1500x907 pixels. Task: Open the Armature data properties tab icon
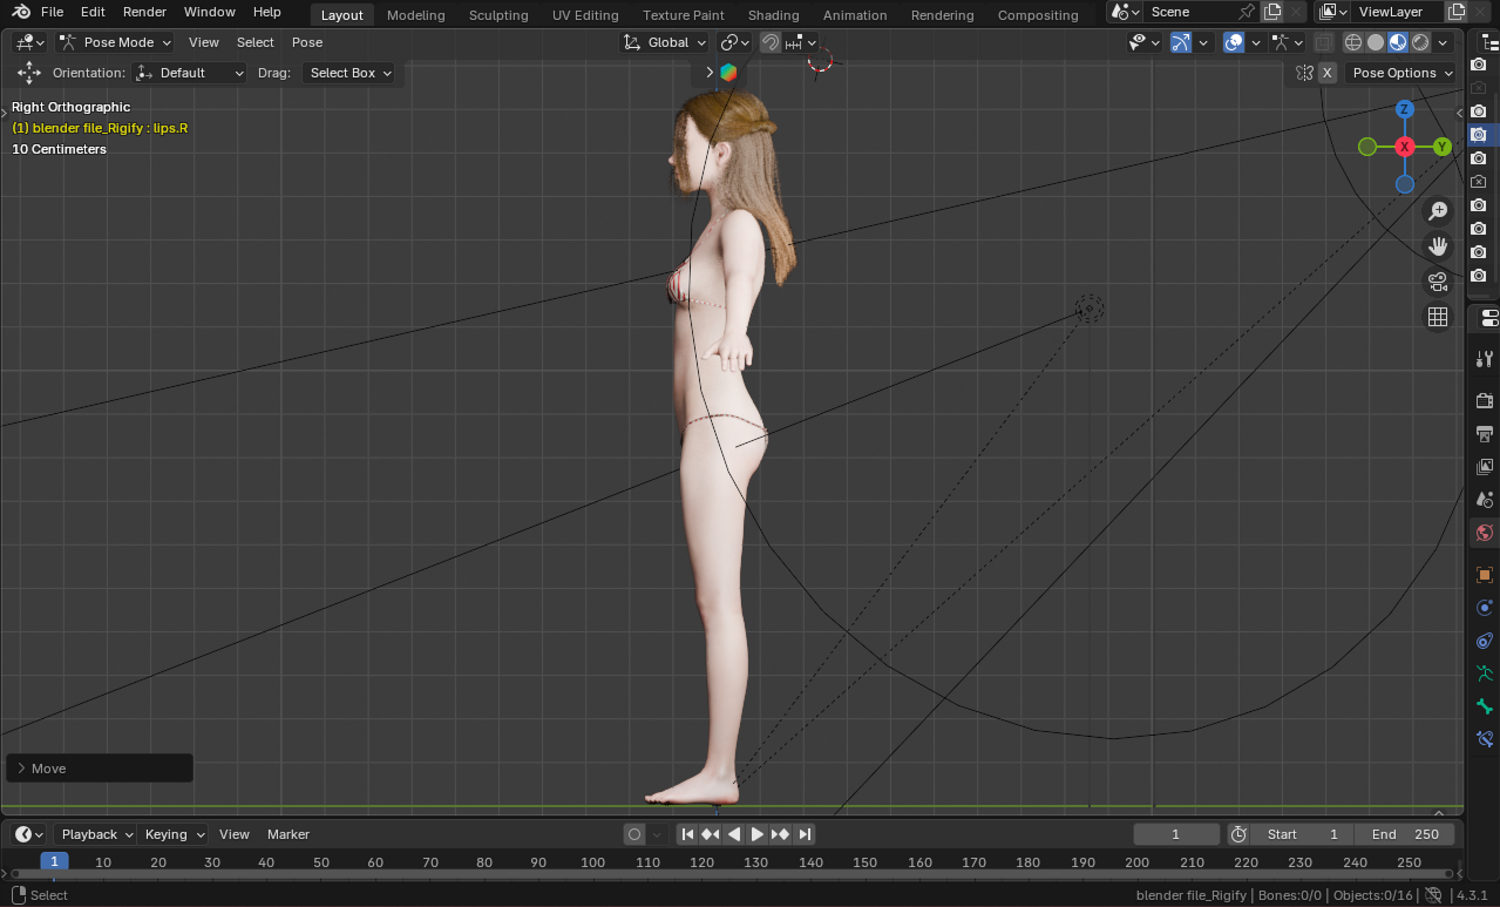1485,674
